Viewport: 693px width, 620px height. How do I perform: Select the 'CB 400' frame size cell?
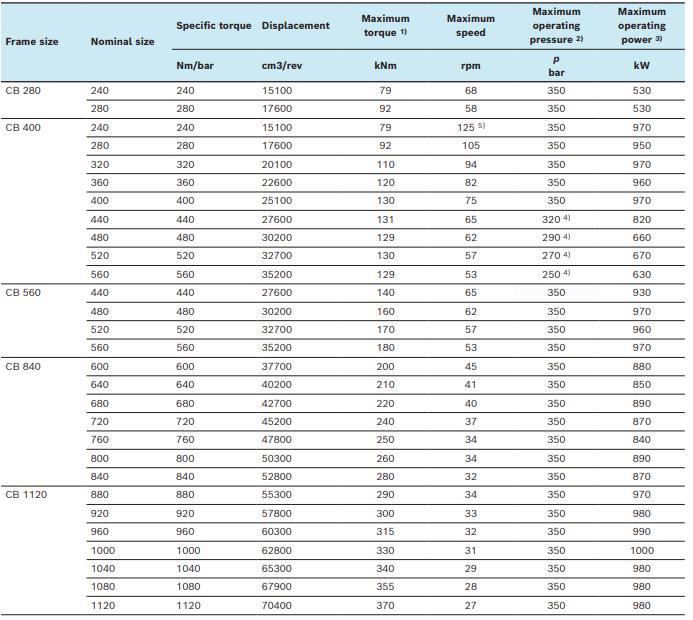click(23, 128)
